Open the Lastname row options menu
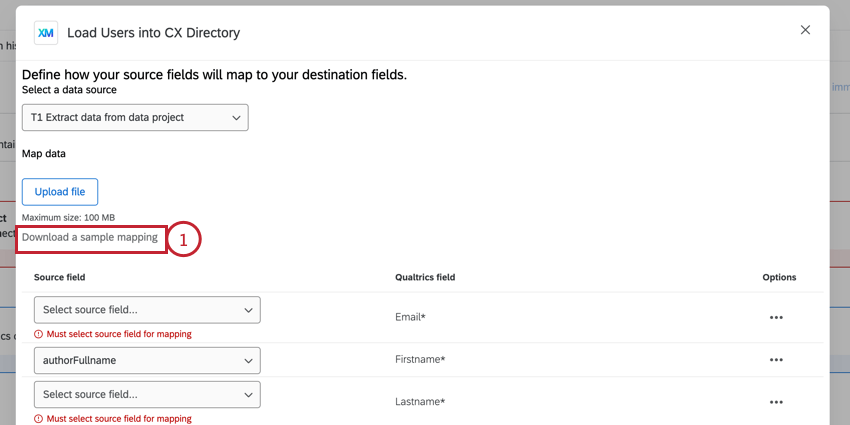The image size is (850, 425). pyautogui.click(x=775, y=402)
